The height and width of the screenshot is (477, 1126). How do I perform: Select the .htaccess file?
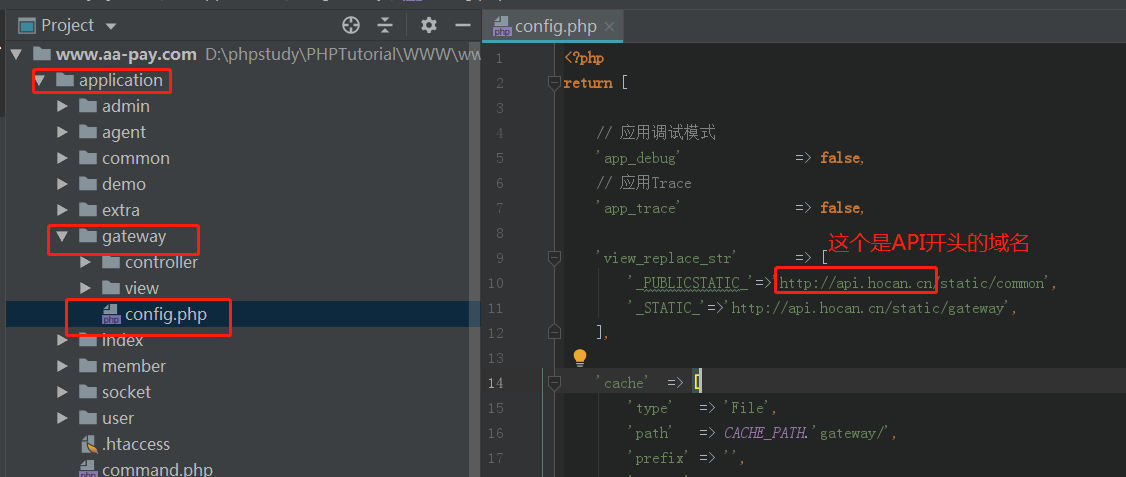(136, 444)
